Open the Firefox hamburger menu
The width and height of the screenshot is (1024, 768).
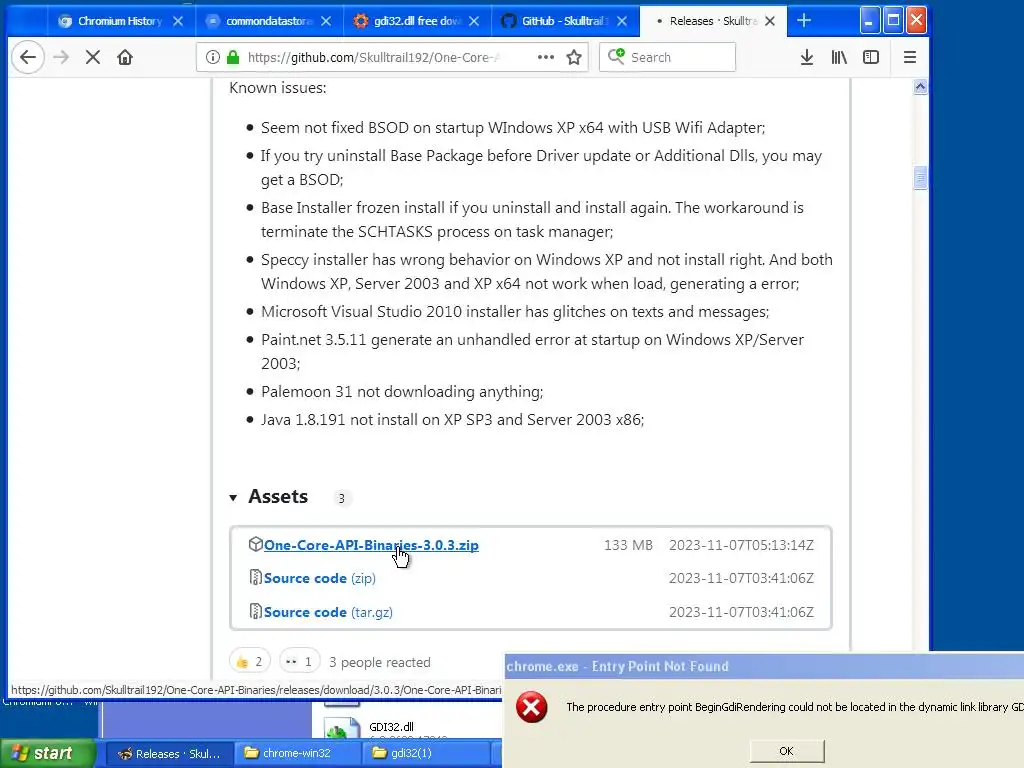point(910,57)
